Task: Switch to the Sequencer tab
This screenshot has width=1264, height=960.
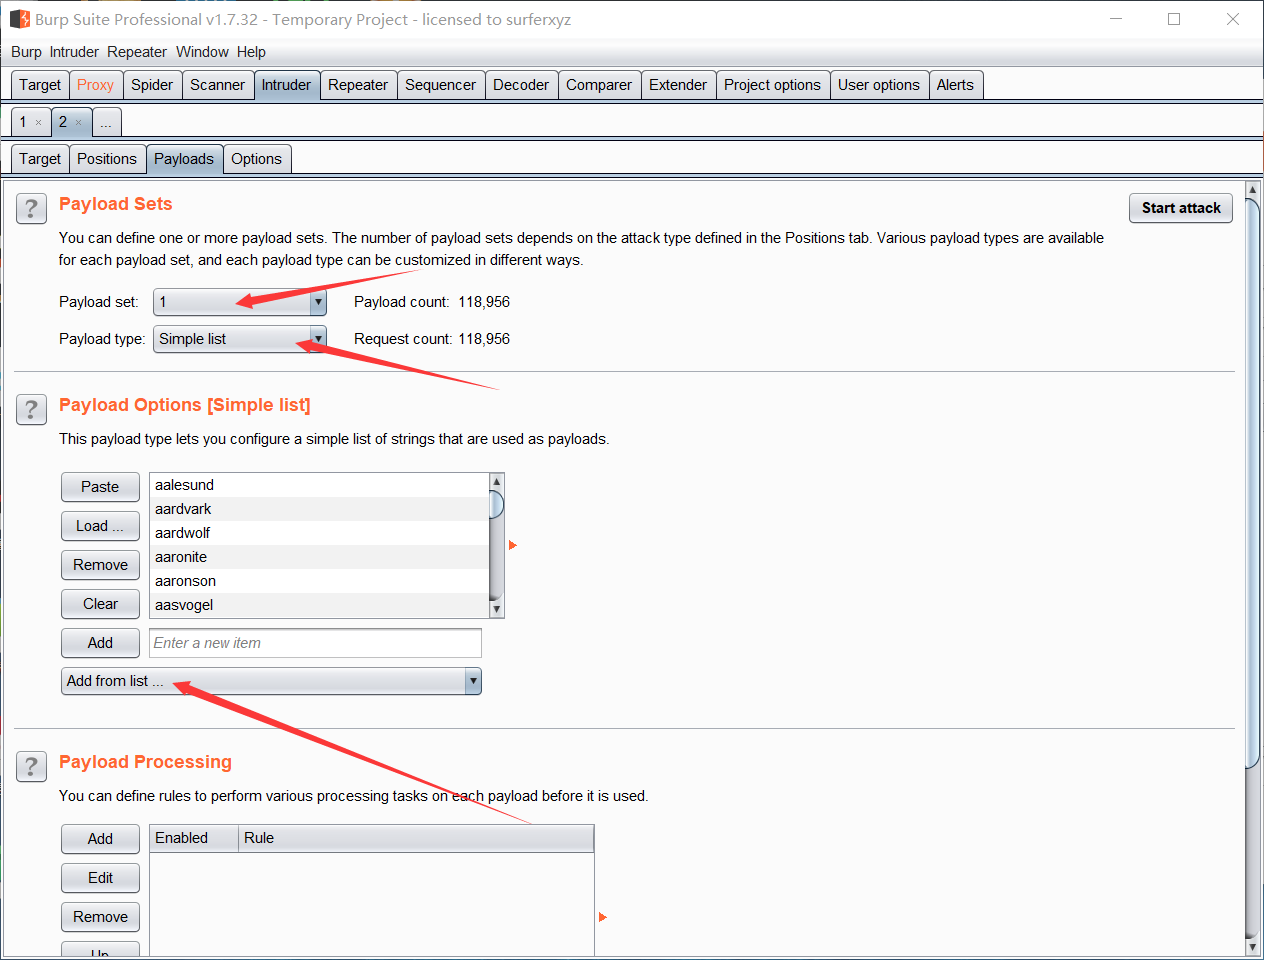Action: pos(440,85)
